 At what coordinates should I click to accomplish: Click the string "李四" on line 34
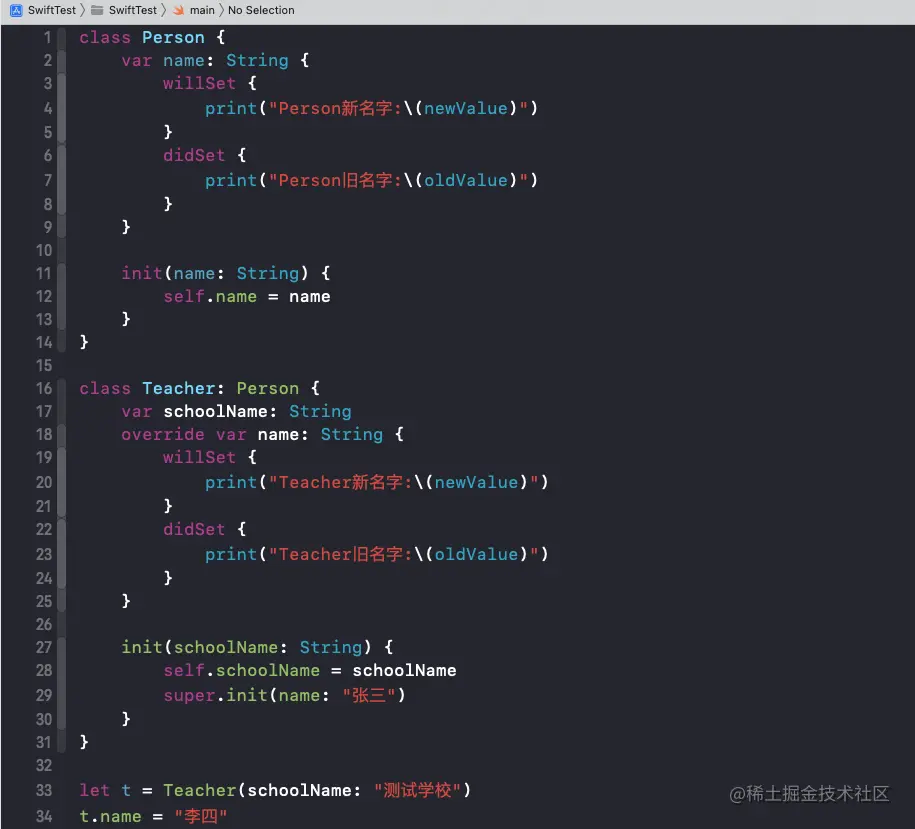pos(201,816)
